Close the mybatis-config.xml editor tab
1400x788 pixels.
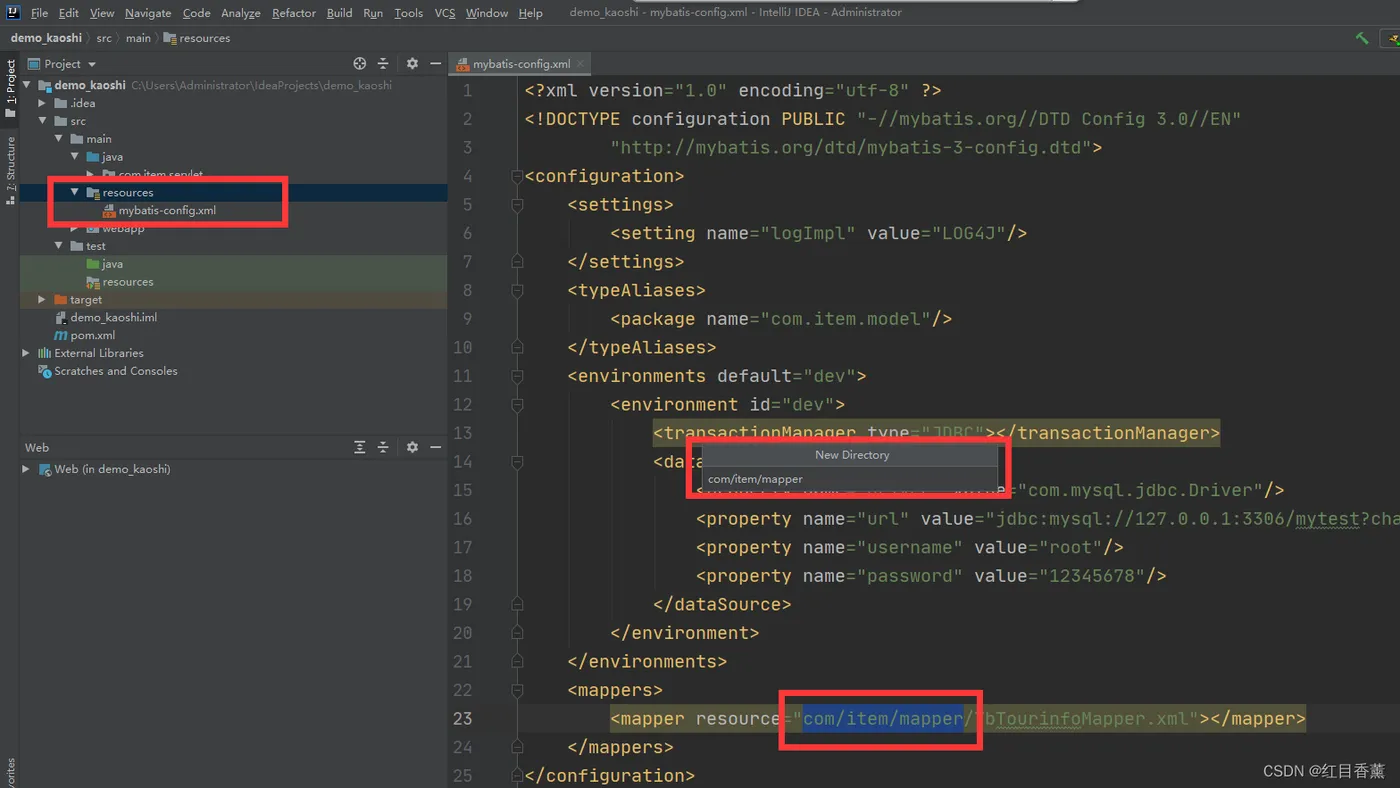[x=581, y=64]
